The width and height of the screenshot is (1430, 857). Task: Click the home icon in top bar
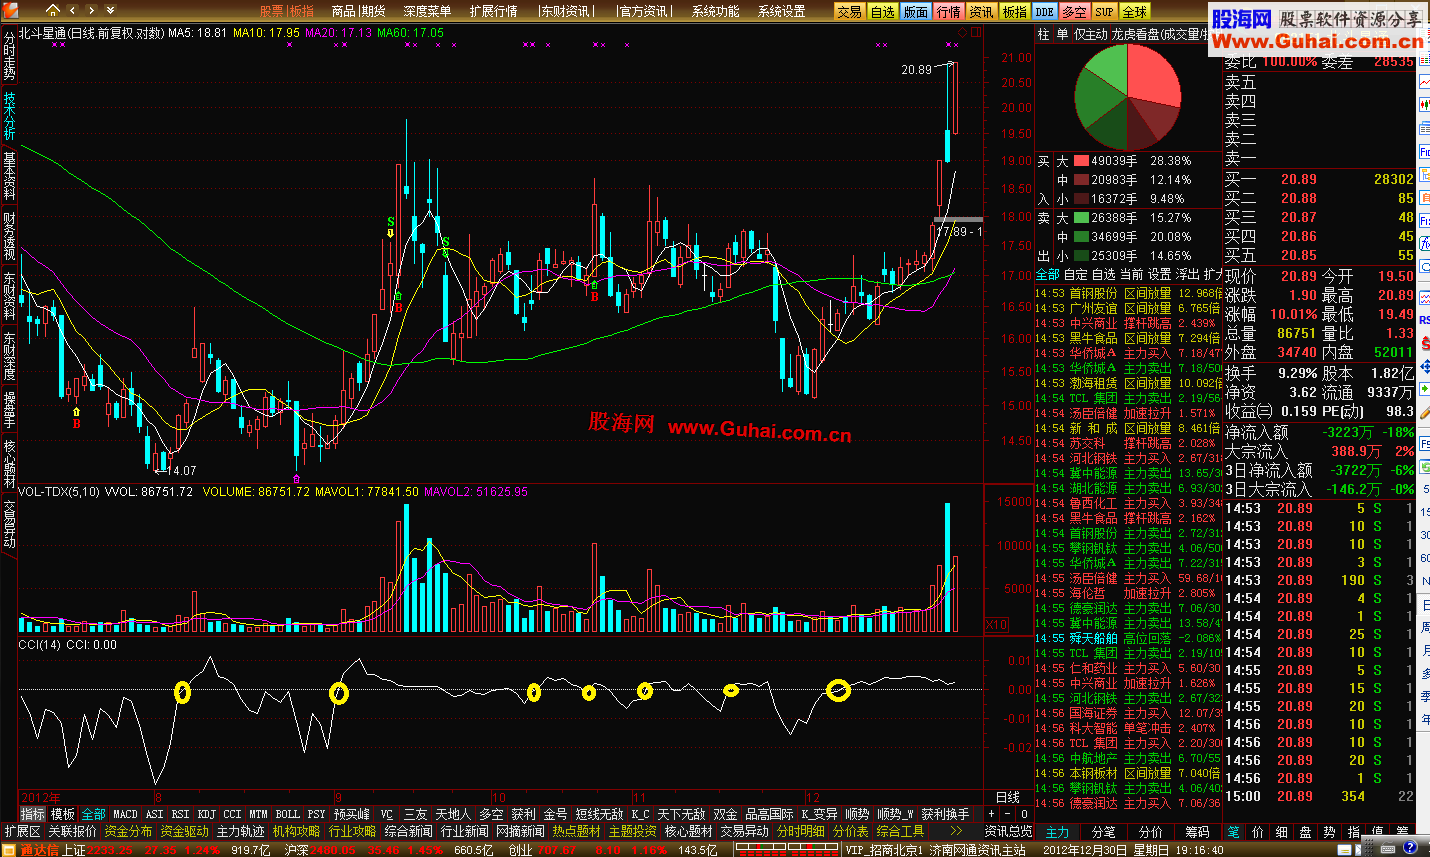pyautogui.click(x=53, y=10)
